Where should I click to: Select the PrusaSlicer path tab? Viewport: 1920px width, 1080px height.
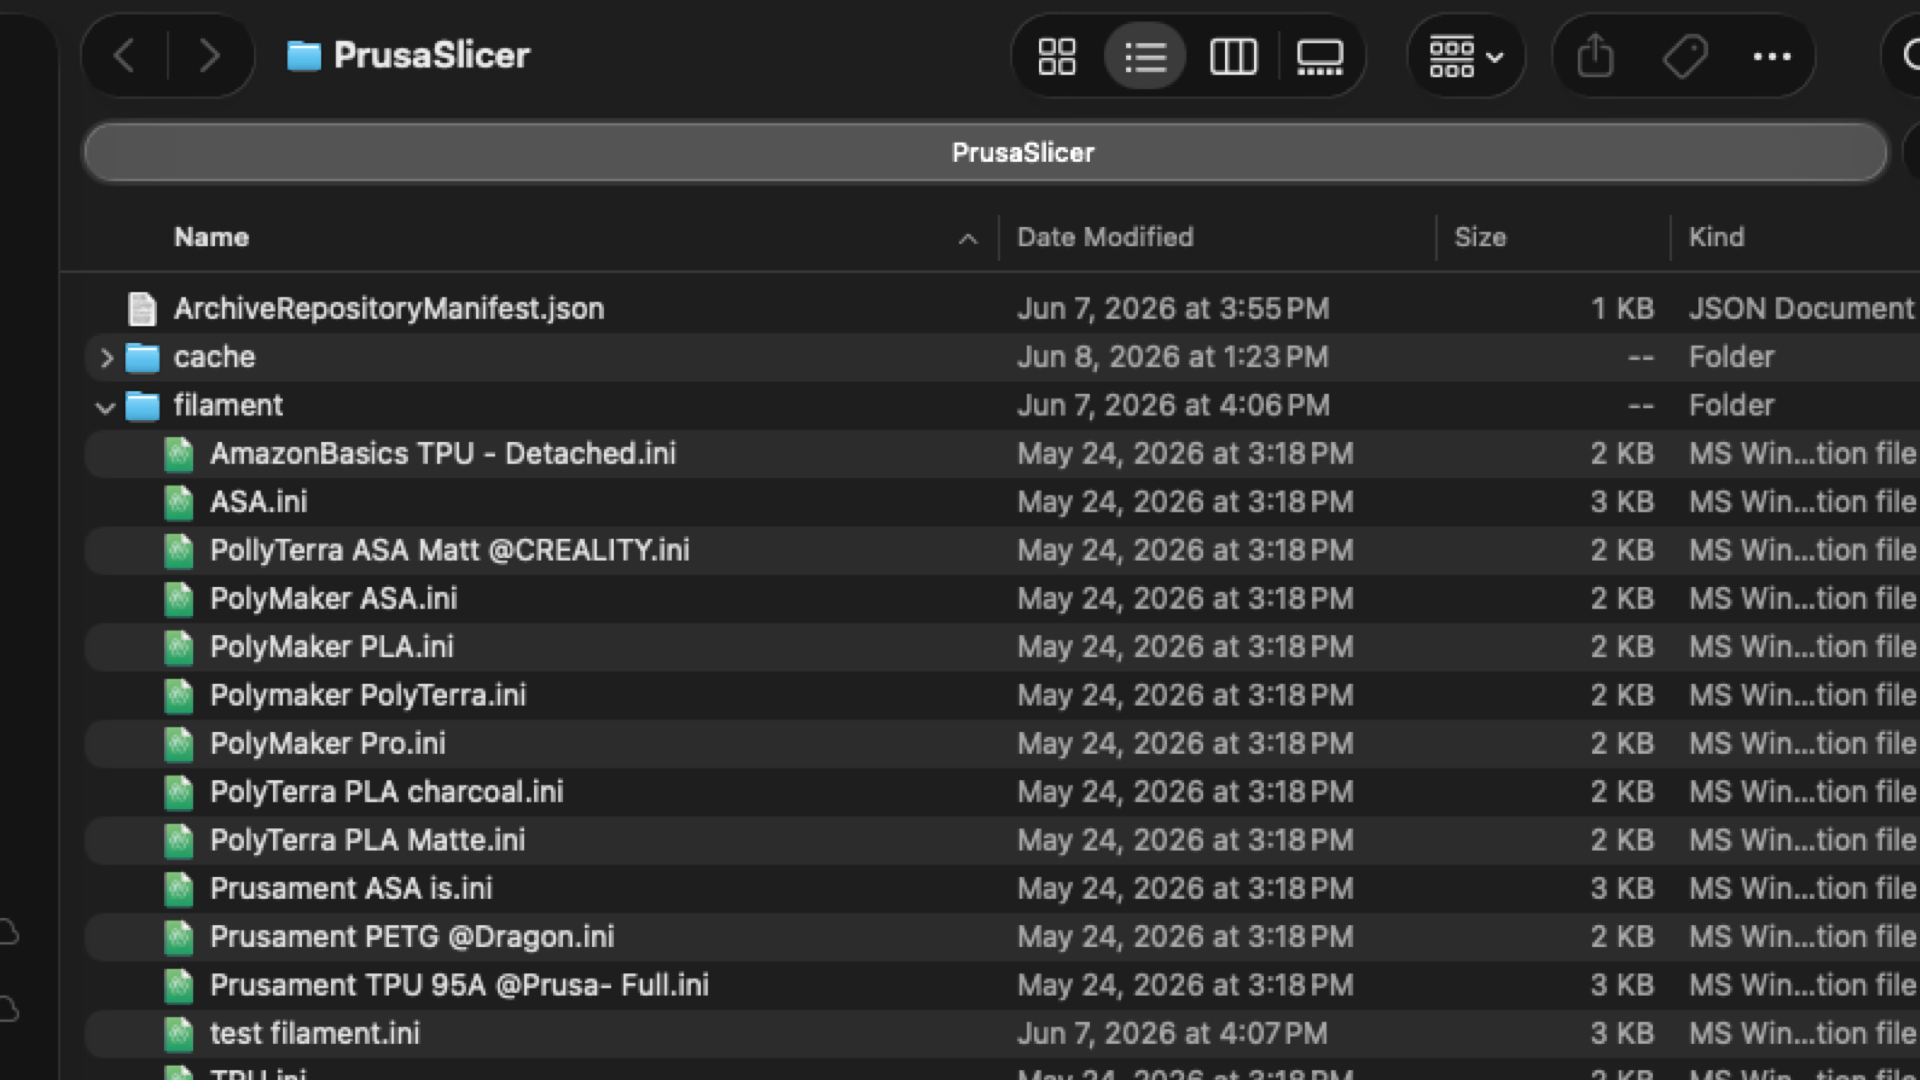(986, 153)
